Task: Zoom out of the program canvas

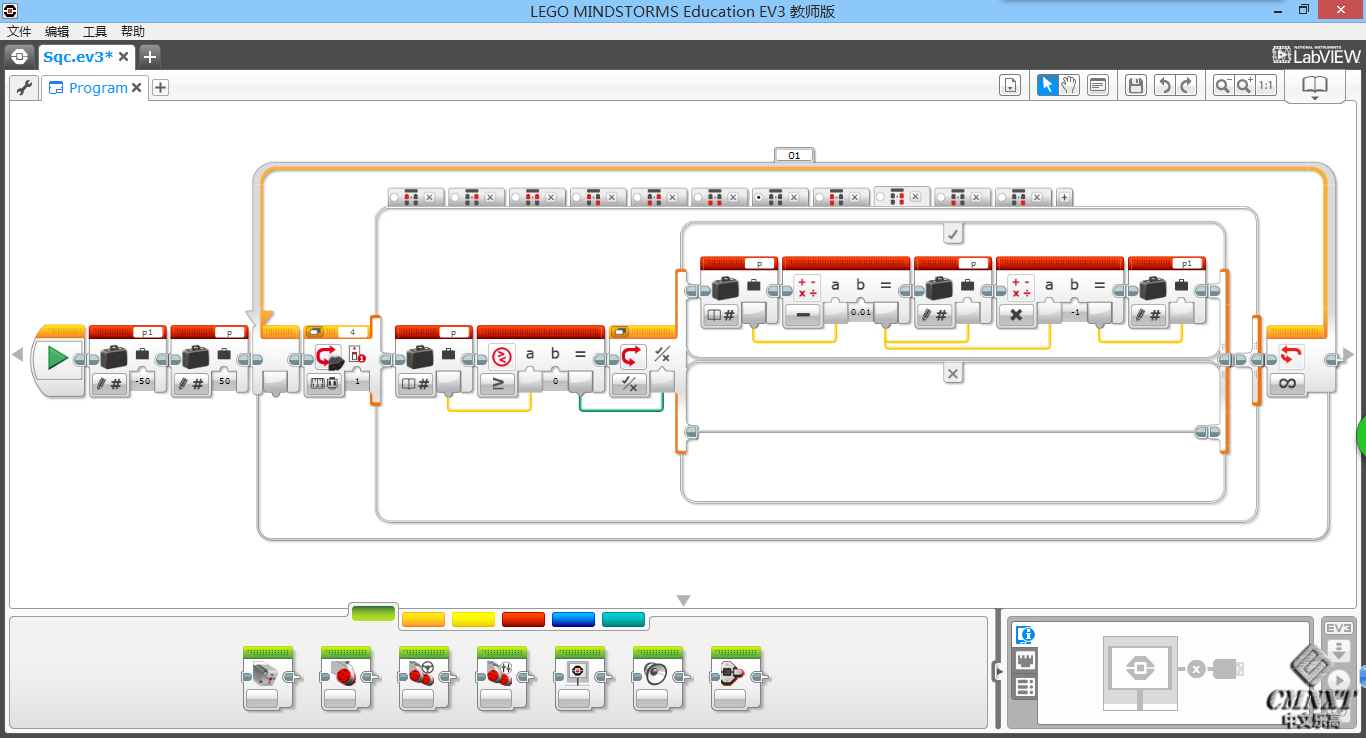Action: pos(1223,86)
